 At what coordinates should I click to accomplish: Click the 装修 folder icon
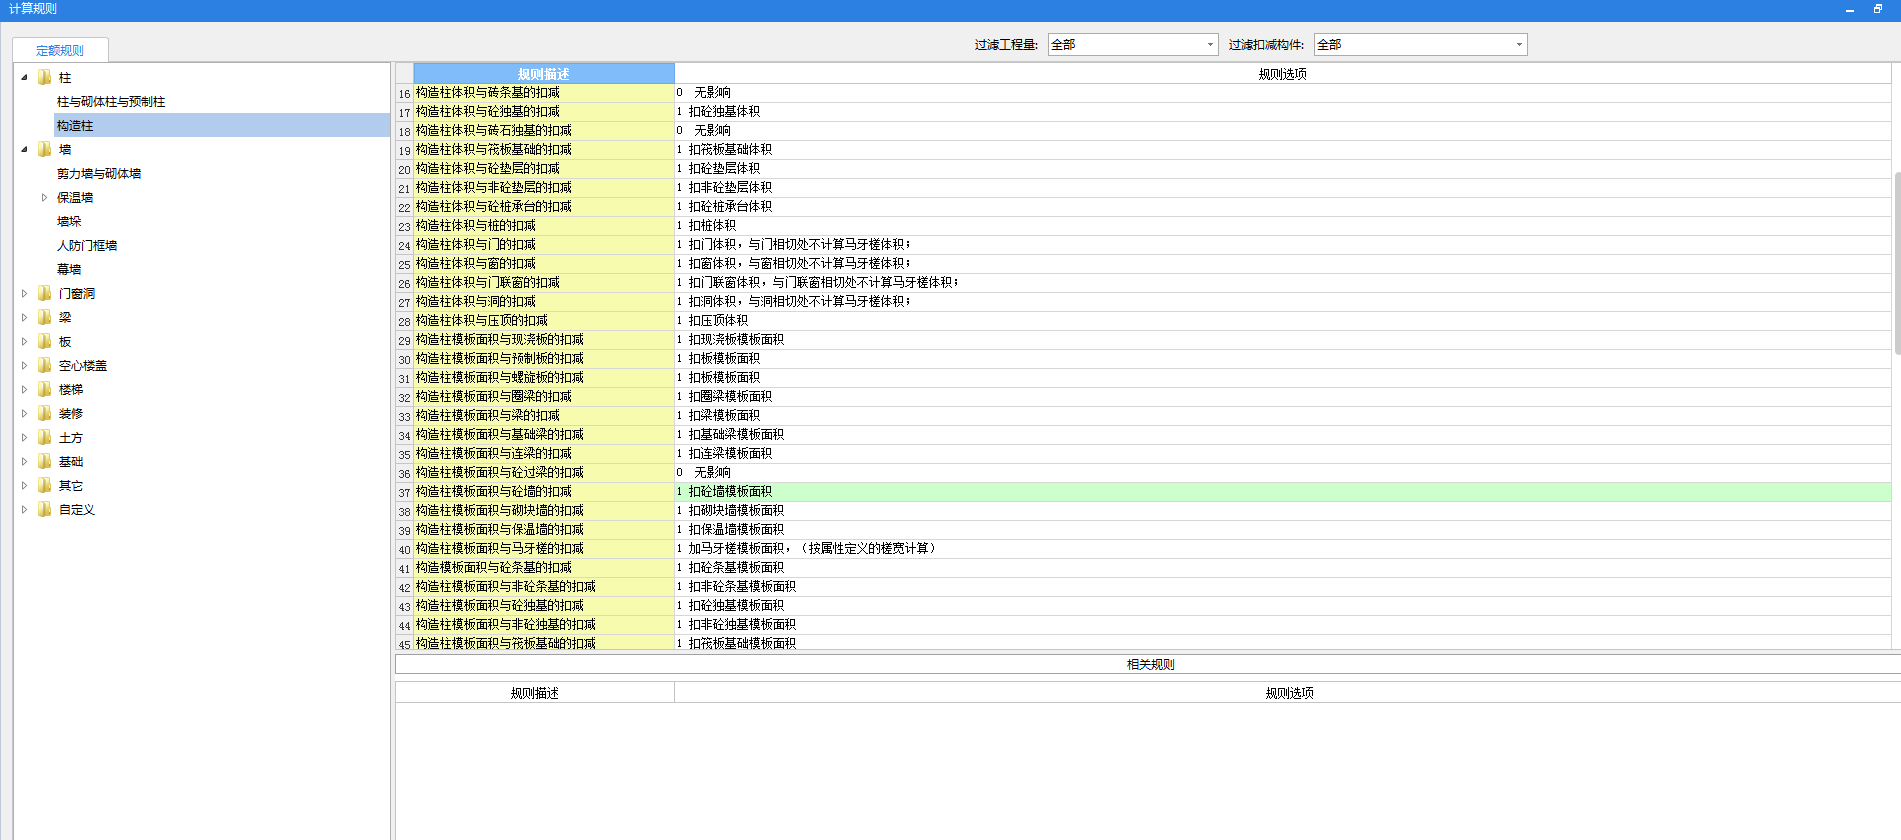[44, 413]
